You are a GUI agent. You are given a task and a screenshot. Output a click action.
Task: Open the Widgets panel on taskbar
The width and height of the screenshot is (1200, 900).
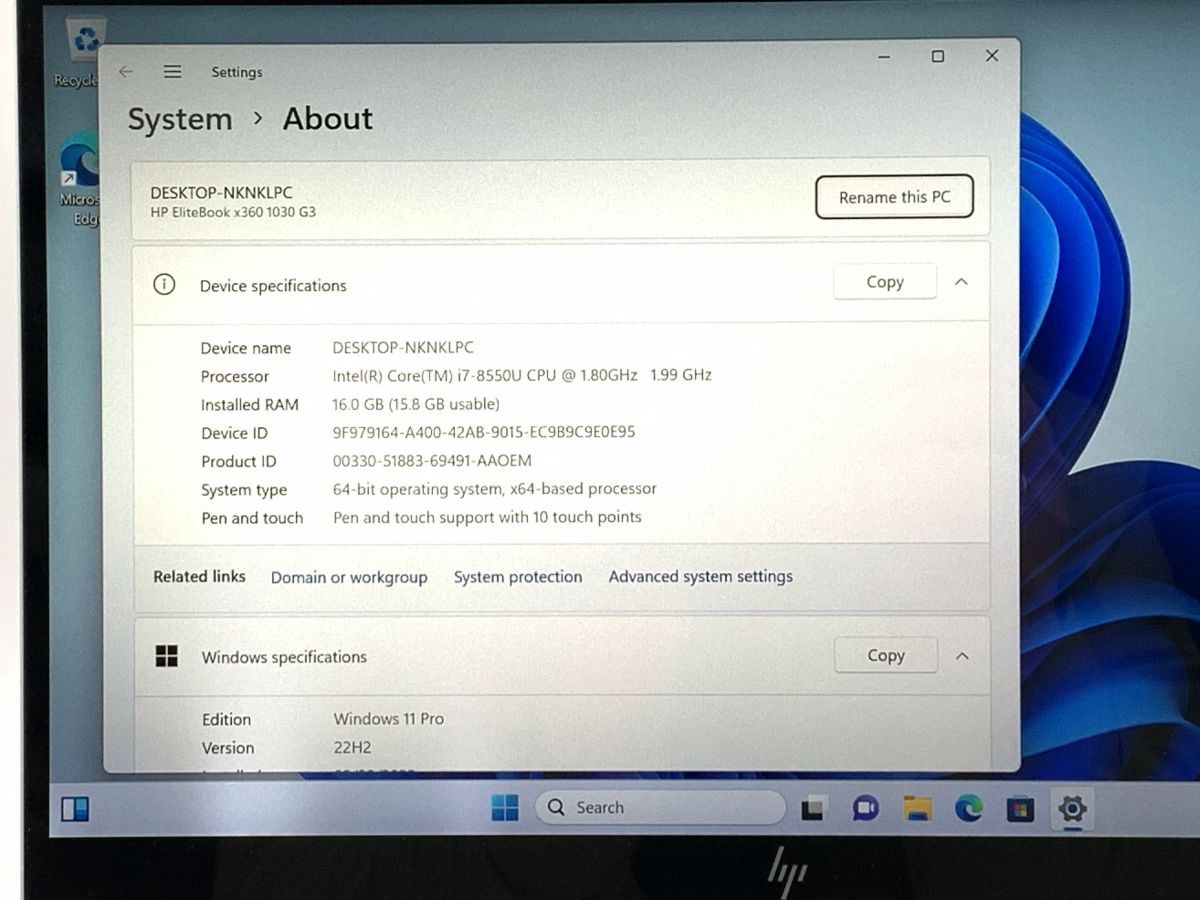75,808
